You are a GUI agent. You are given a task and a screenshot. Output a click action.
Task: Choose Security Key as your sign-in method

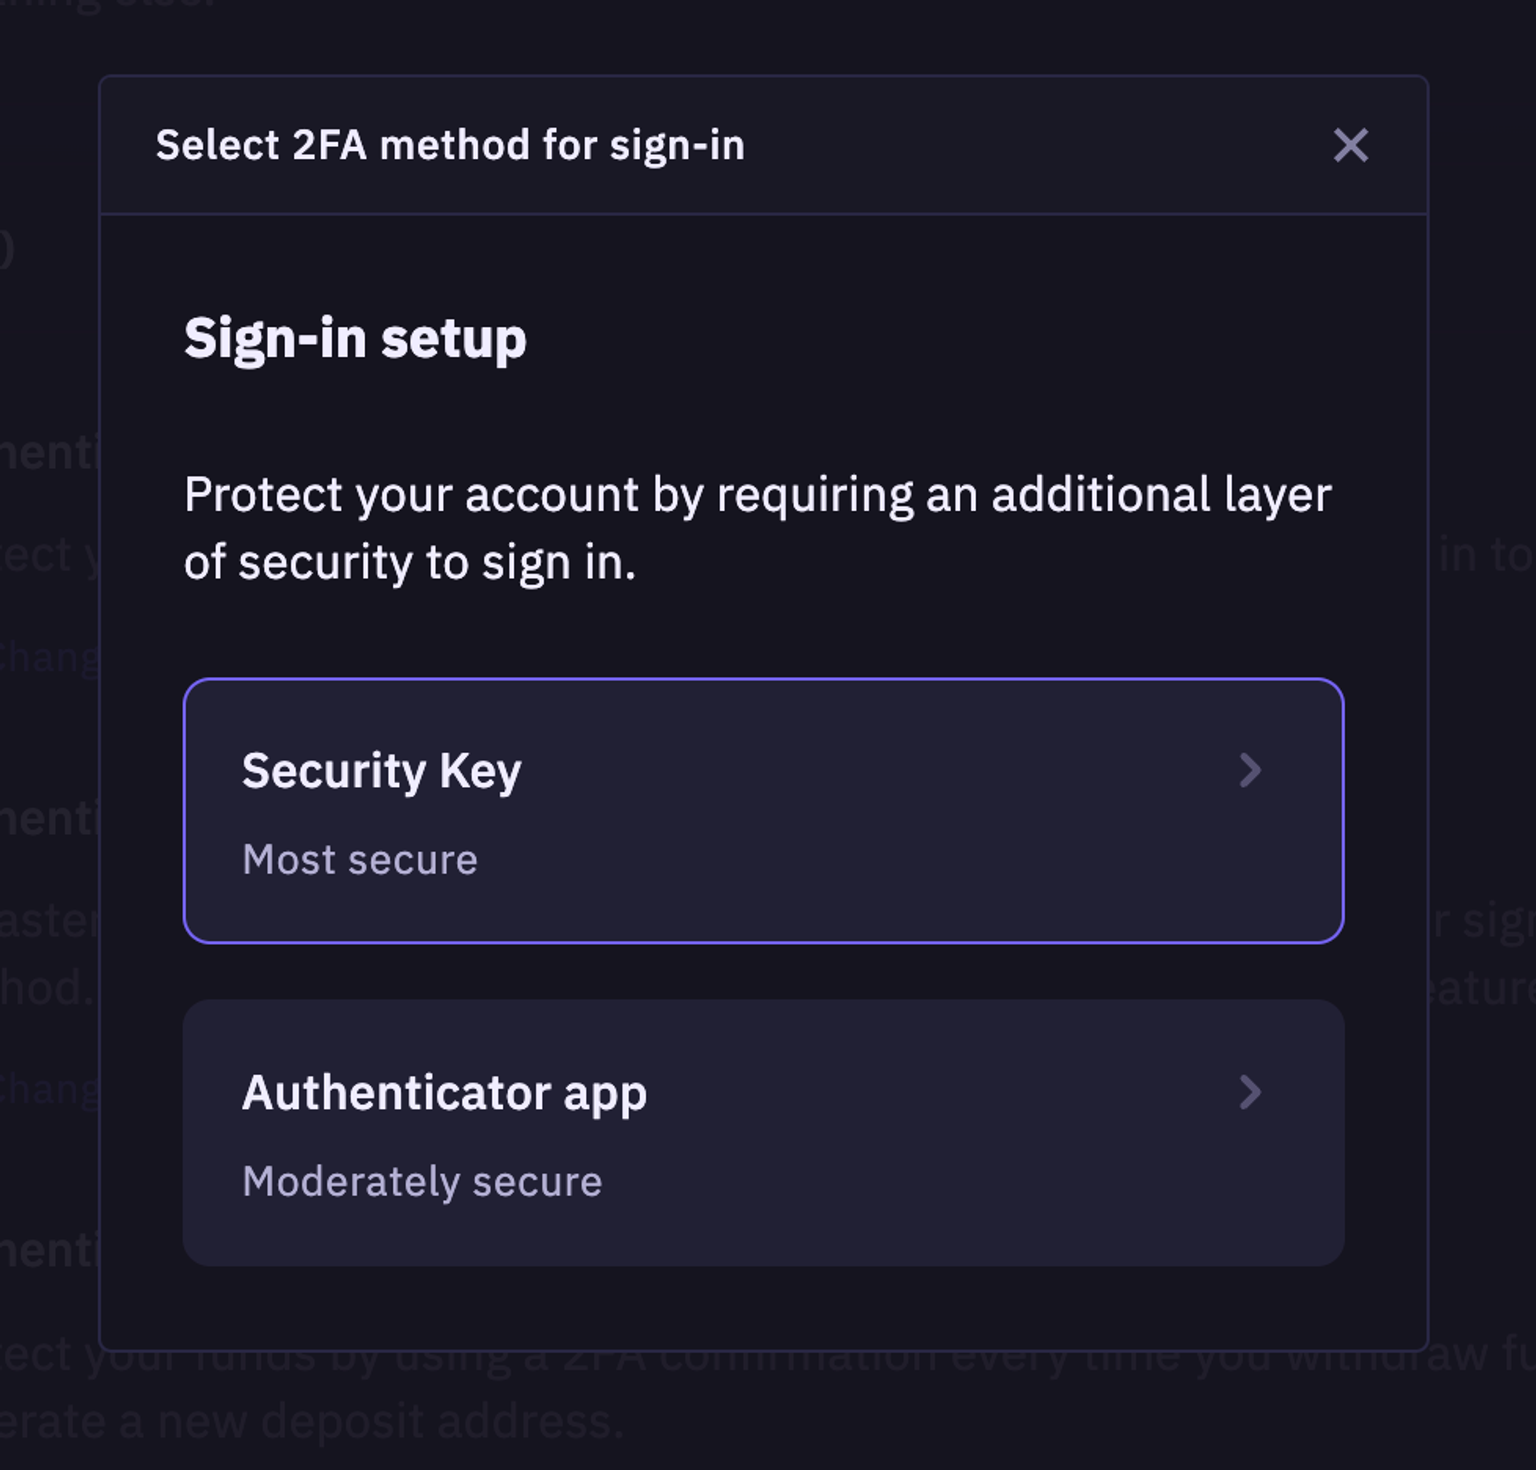(765, 808)
